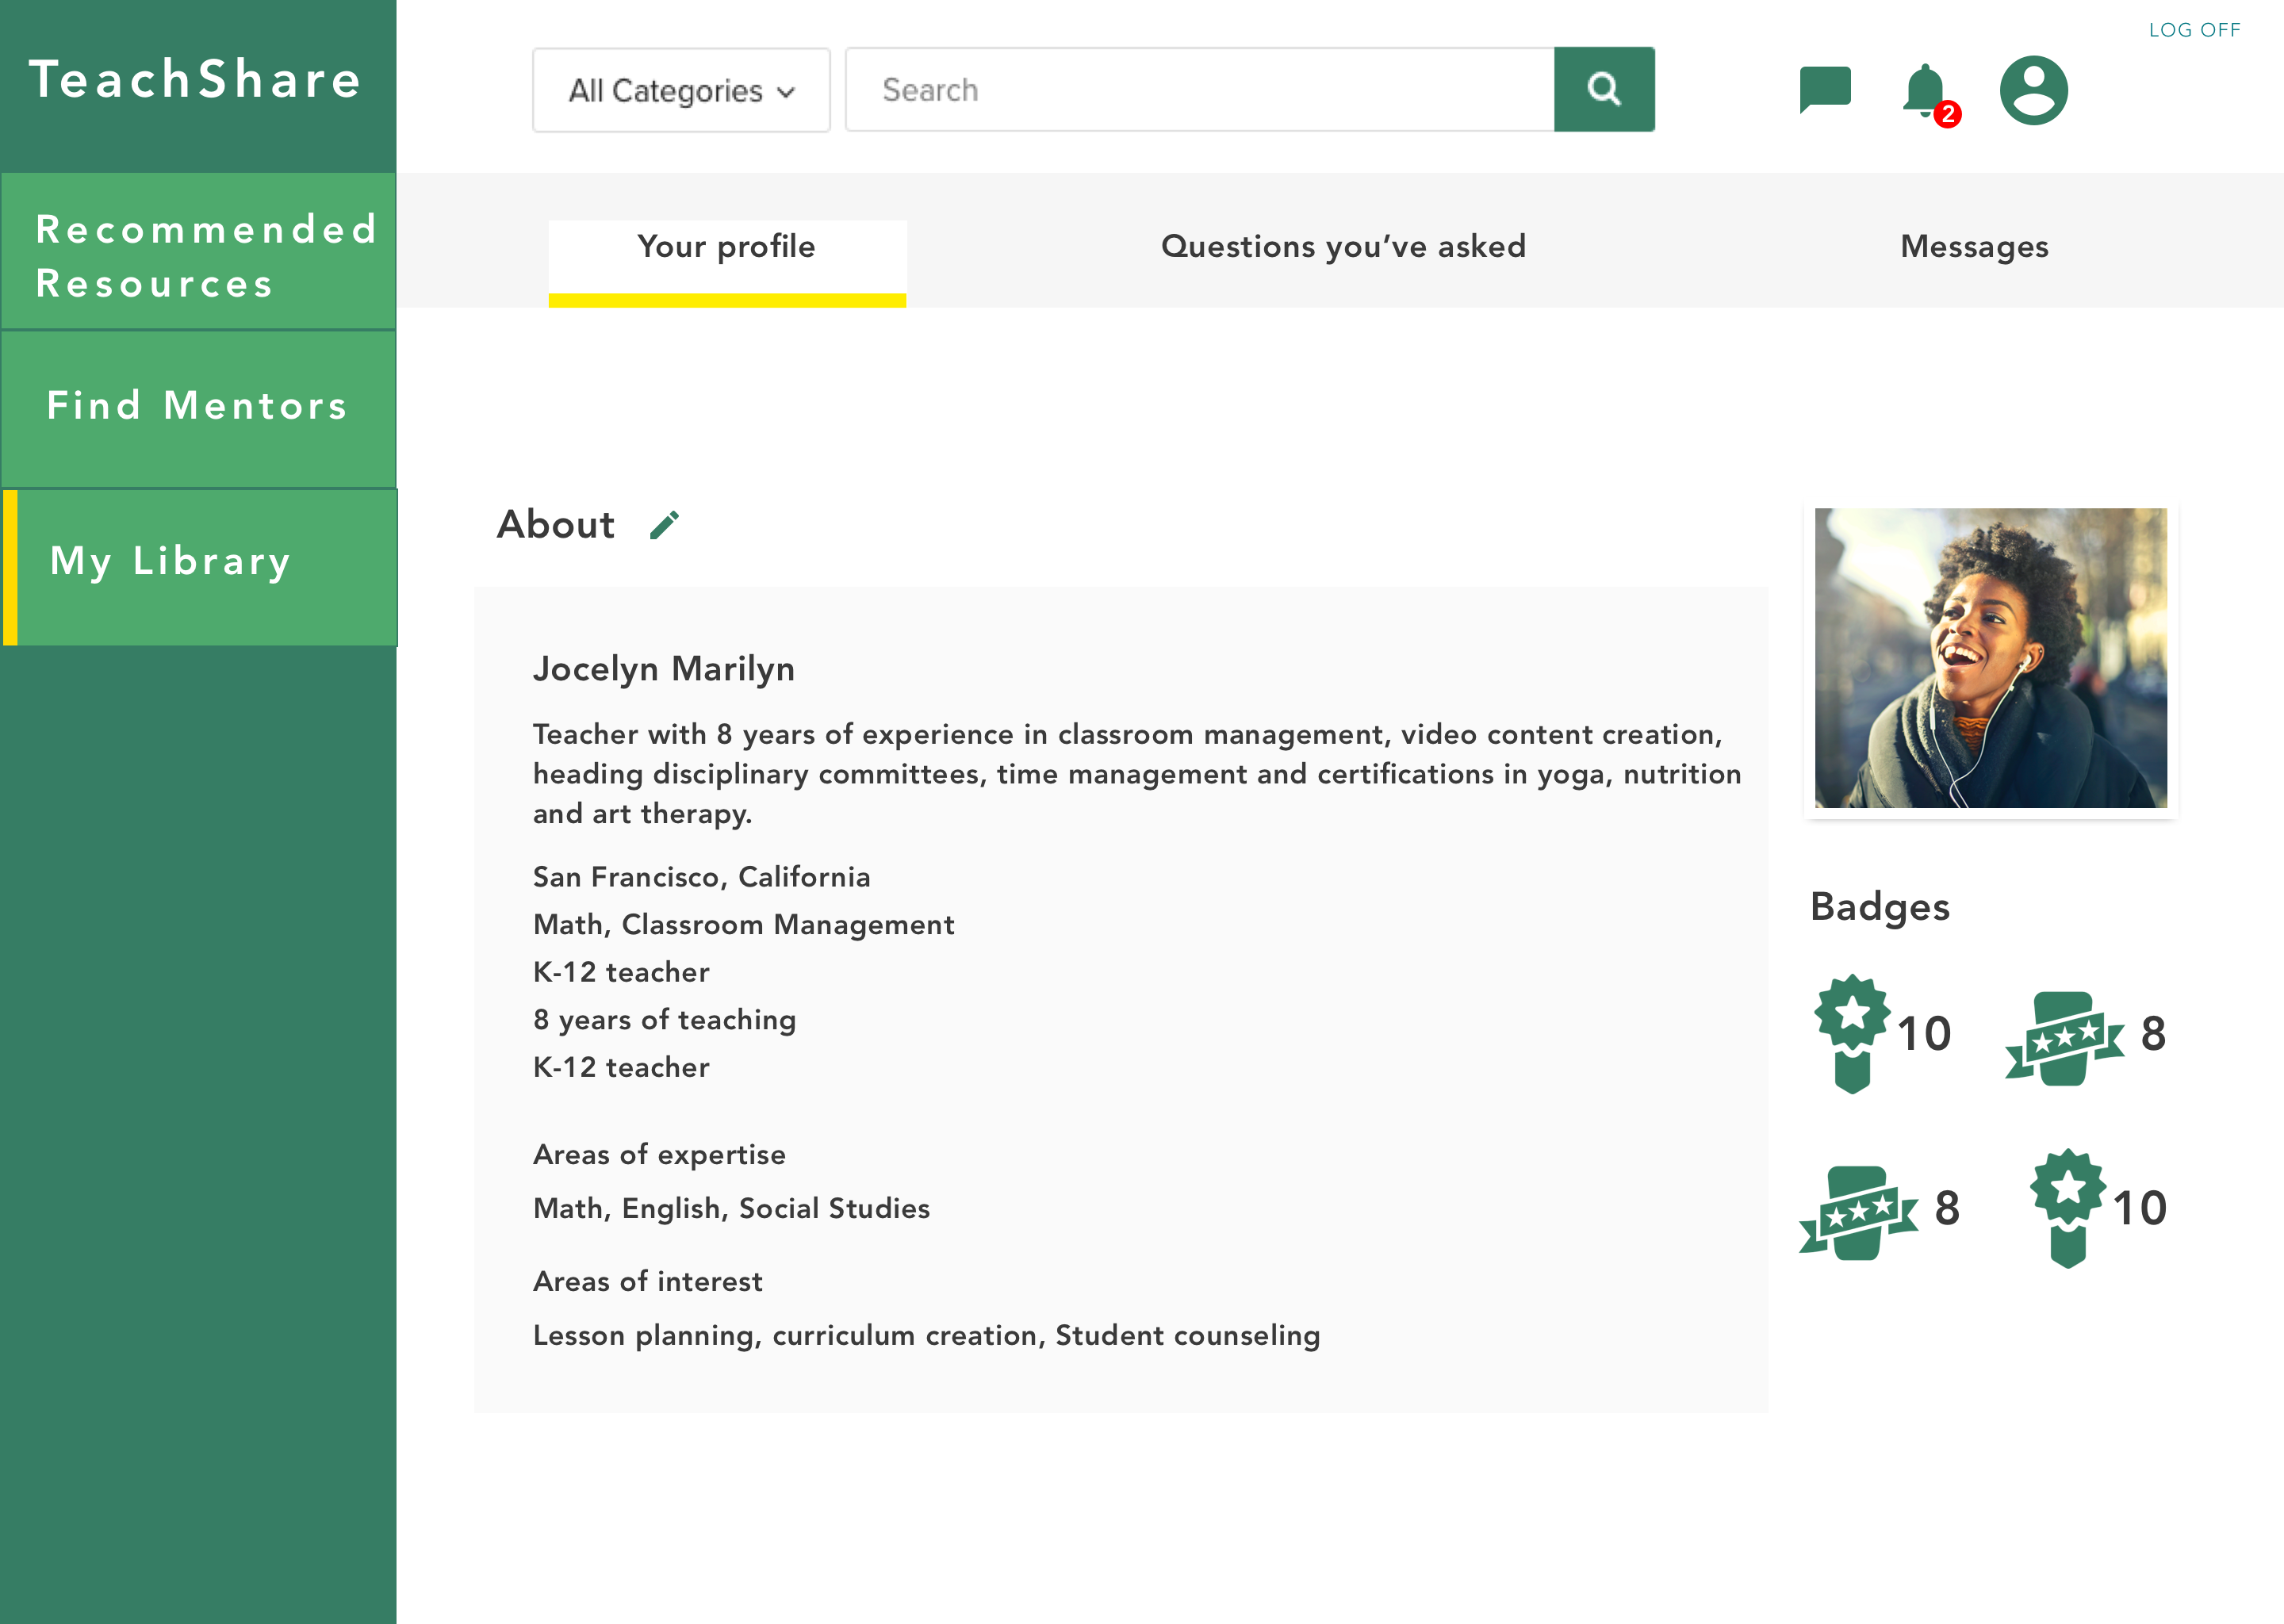Click the first rosette badge with 10
Viewport: 2284px width, 1624px height.
[1853, 1032]
